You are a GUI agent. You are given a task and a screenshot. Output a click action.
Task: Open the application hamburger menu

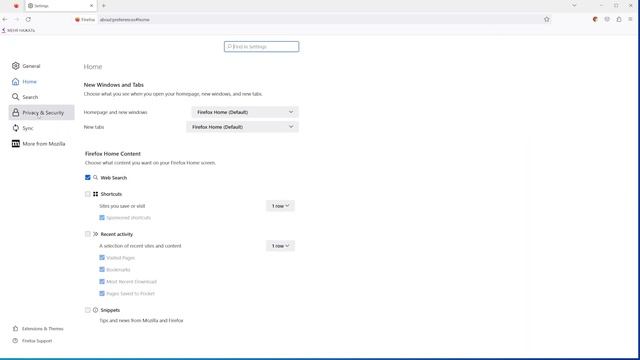point(630,19)
